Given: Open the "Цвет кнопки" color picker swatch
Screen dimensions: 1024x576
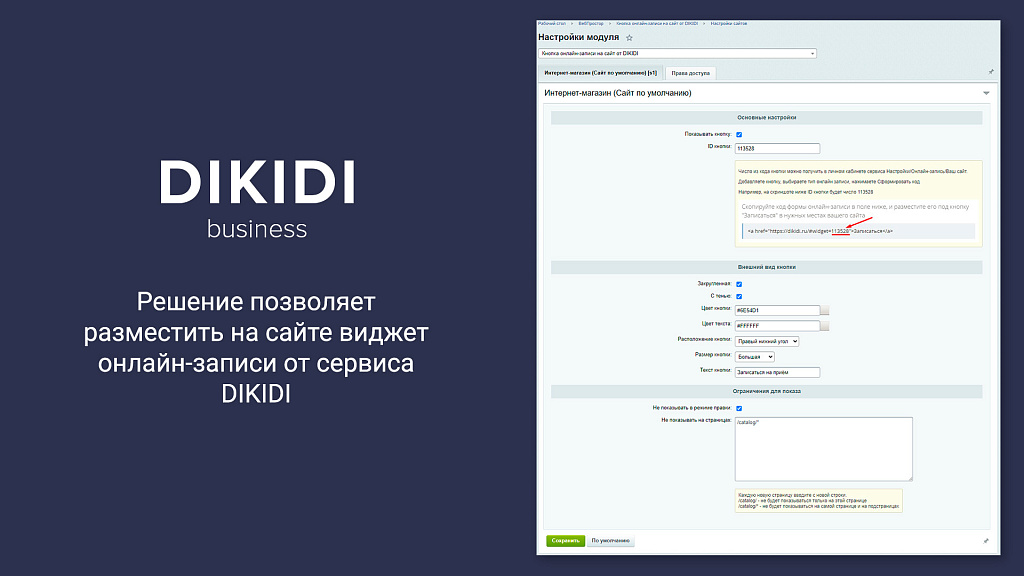Looking at the screenshot, I should (x=824, y=309).
